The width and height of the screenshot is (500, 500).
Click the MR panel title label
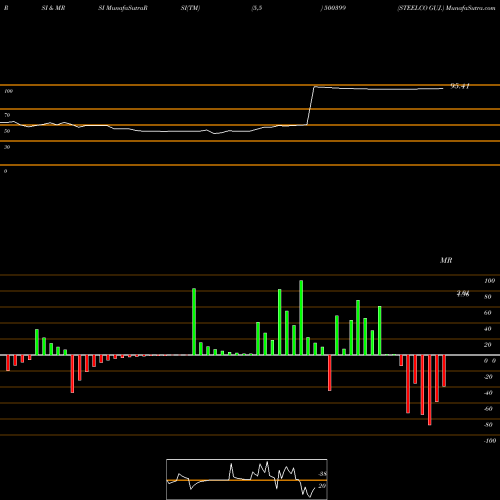pyautogui.click(x=446, y=260)
